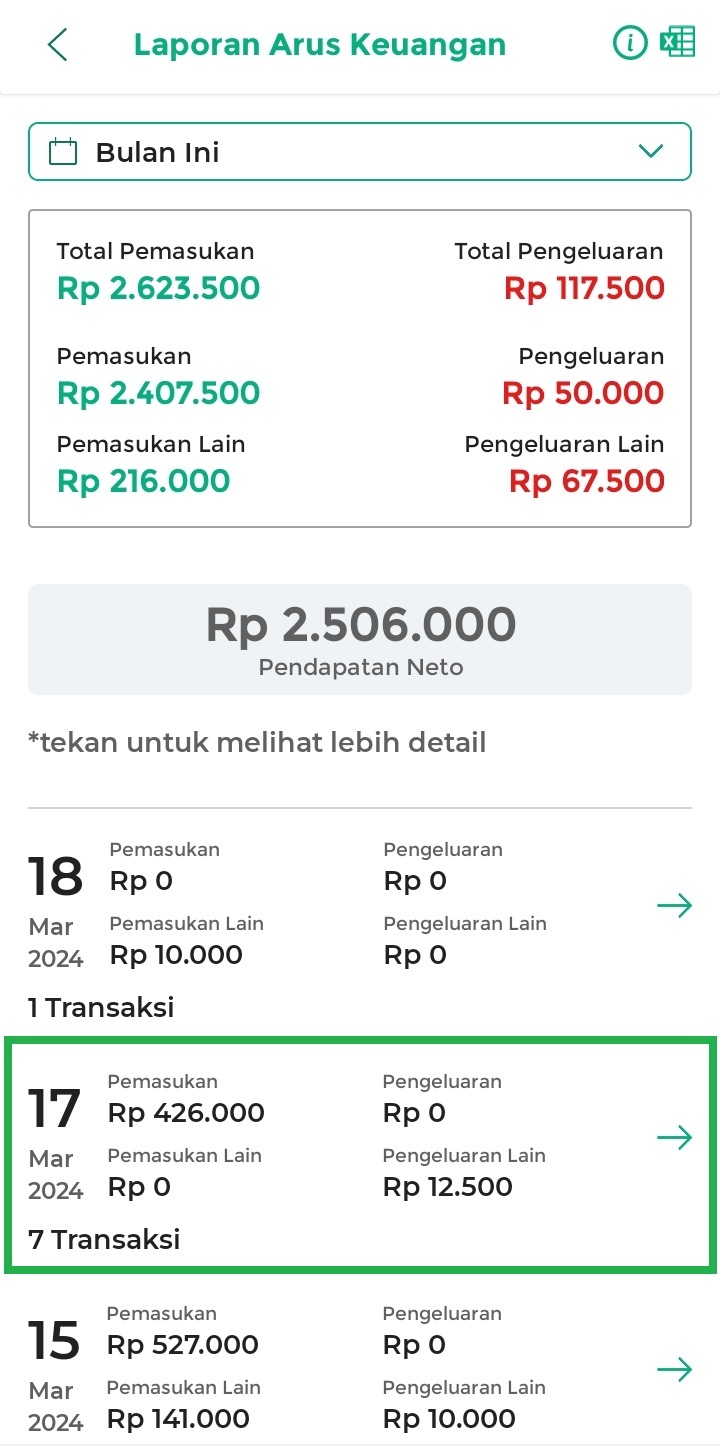Tap the 1 Transaksi label
Viewport: 720px width, 1446px height.
101,1008
